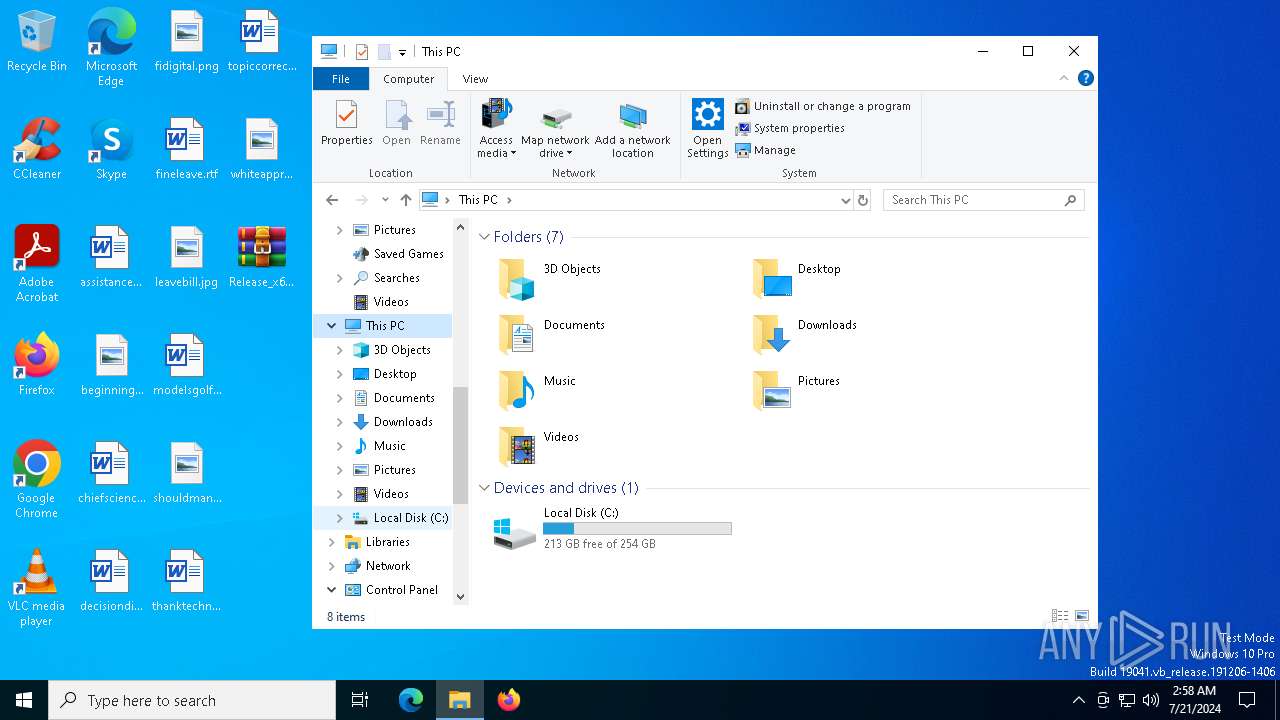Switch to details view layout

(1059, 616)
